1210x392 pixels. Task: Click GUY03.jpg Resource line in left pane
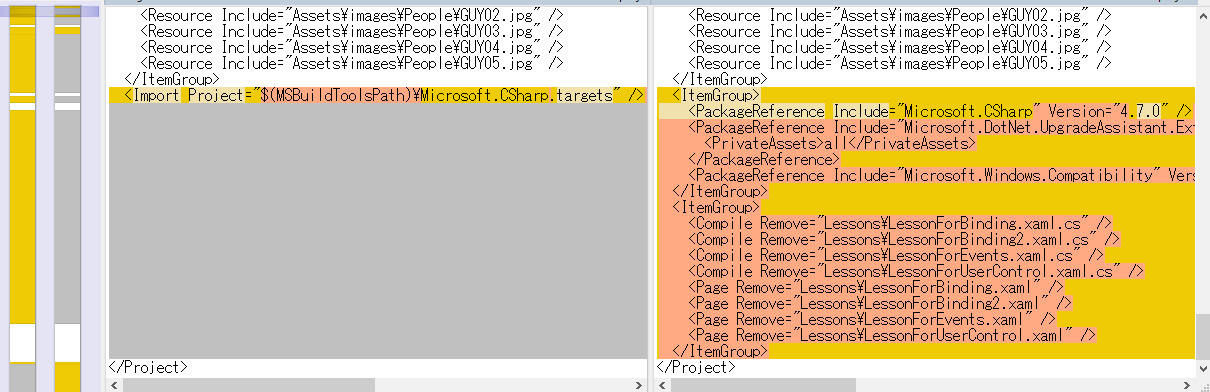(352, 32)
